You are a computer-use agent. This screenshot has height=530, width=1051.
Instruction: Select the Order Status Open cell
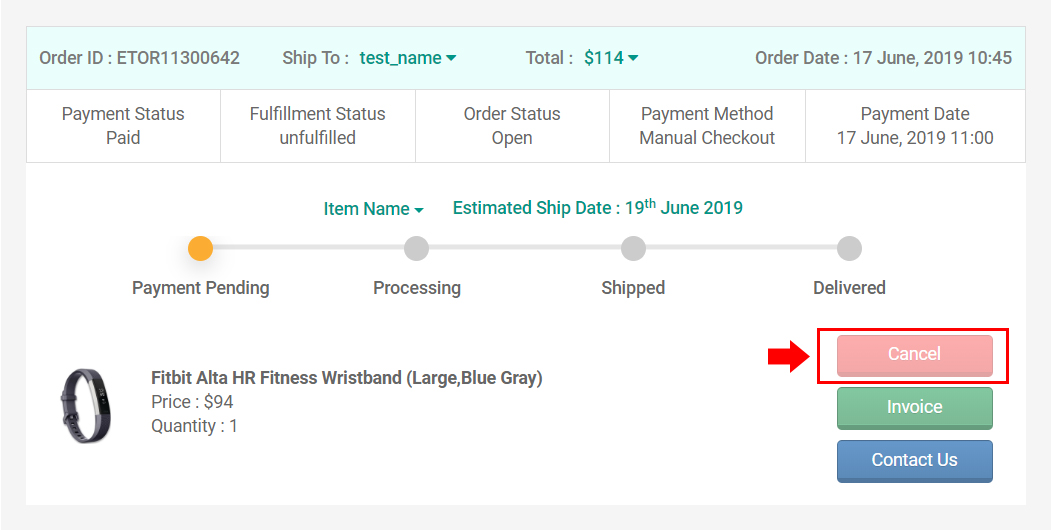click(512, 126)
